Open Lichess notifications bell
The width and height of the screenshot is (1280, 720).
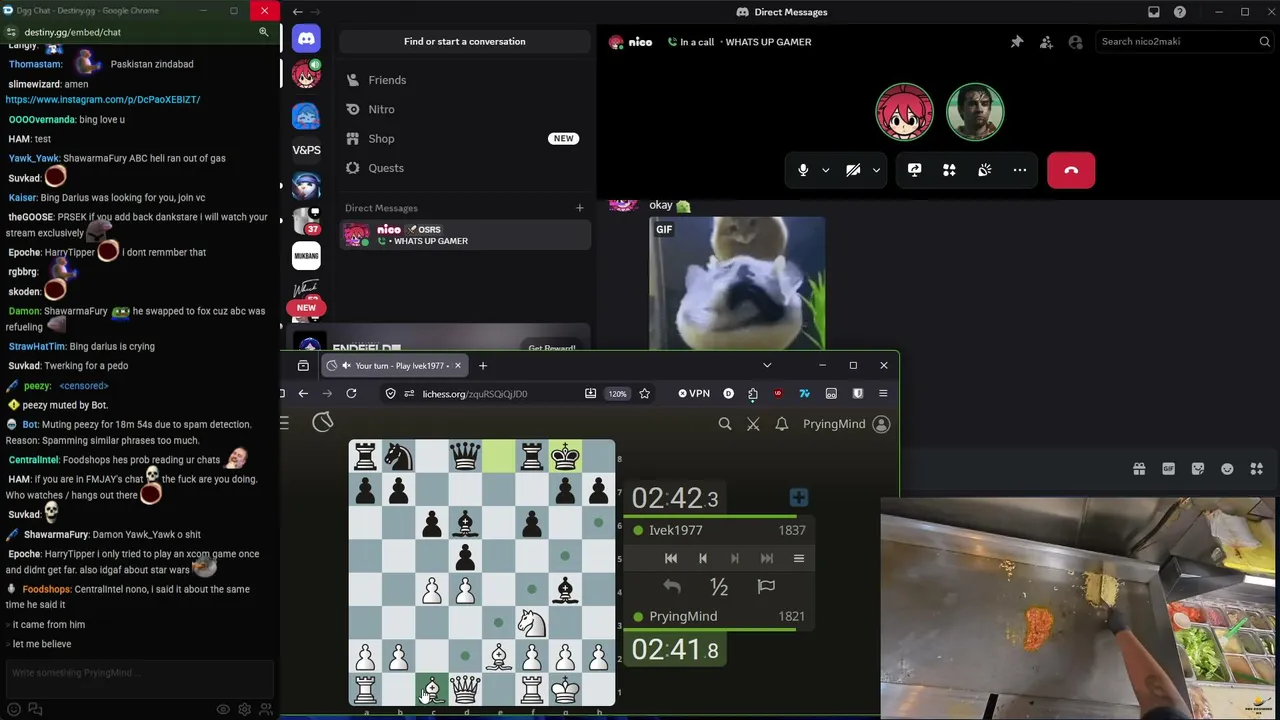click(x=782, y=424)
